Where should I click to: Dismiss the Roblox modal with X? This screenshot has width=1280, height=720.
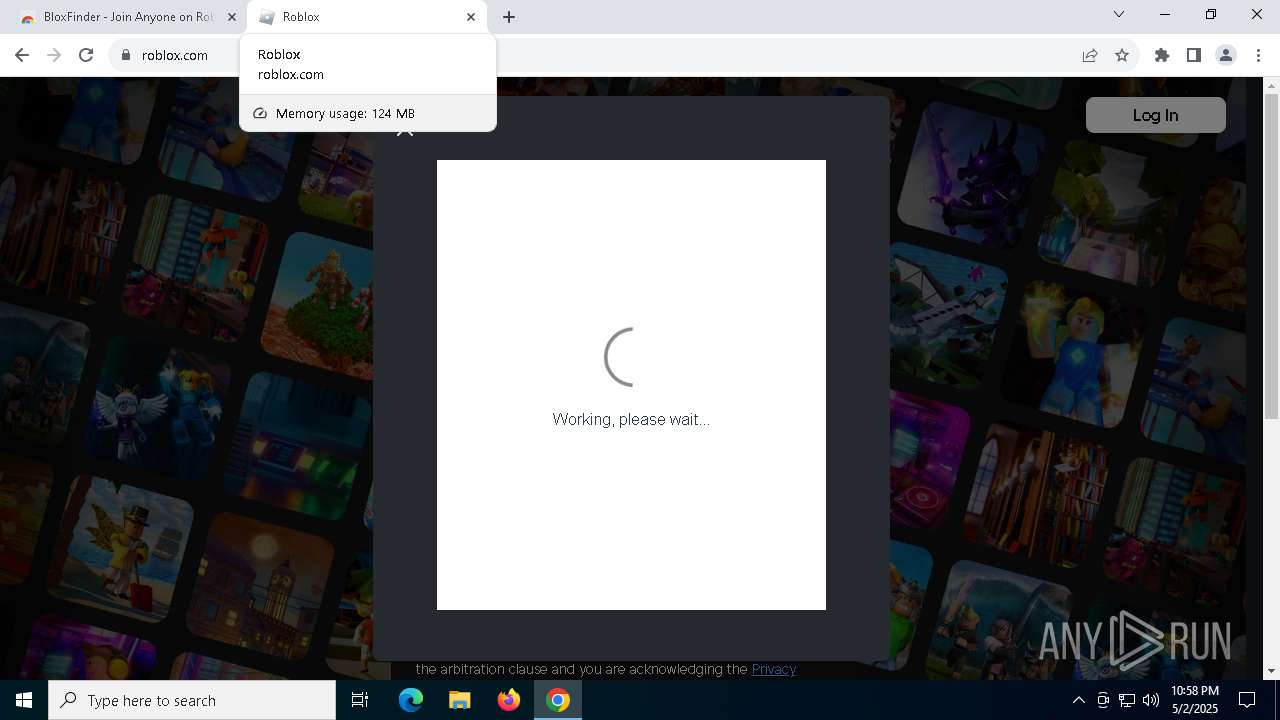point(405,129)
